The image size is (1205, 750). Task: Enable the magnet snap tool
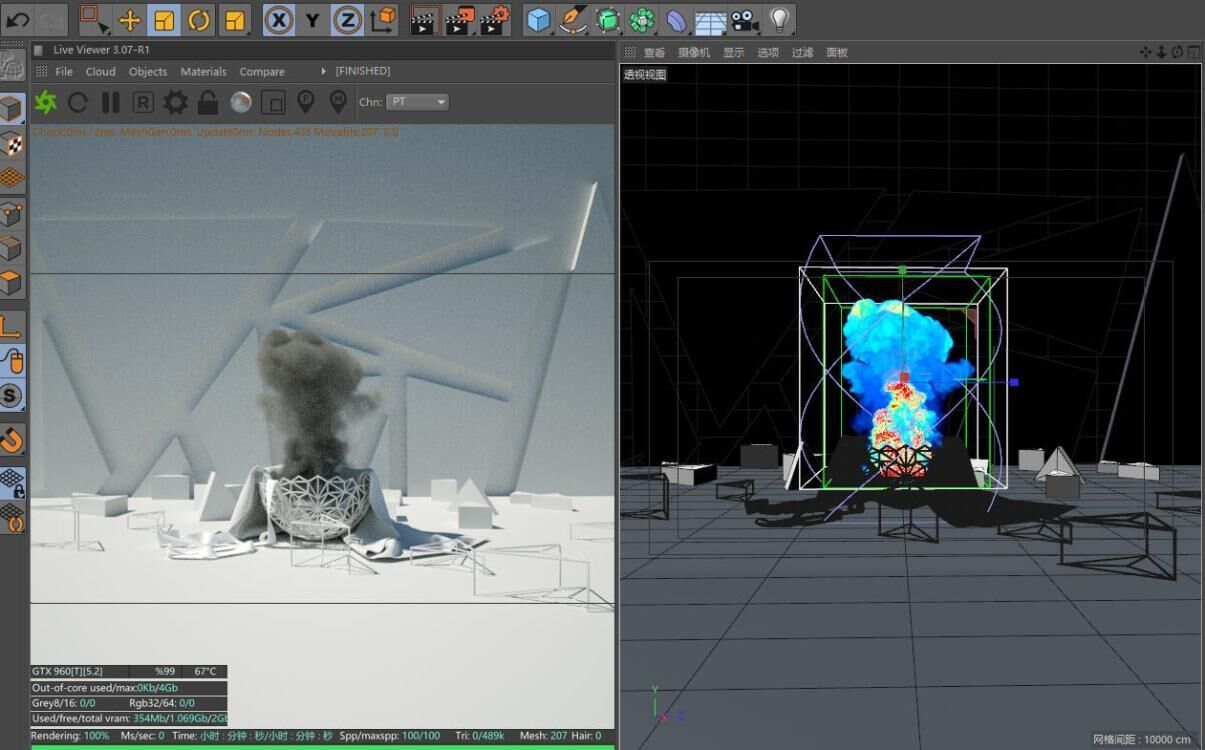[12, 440]
